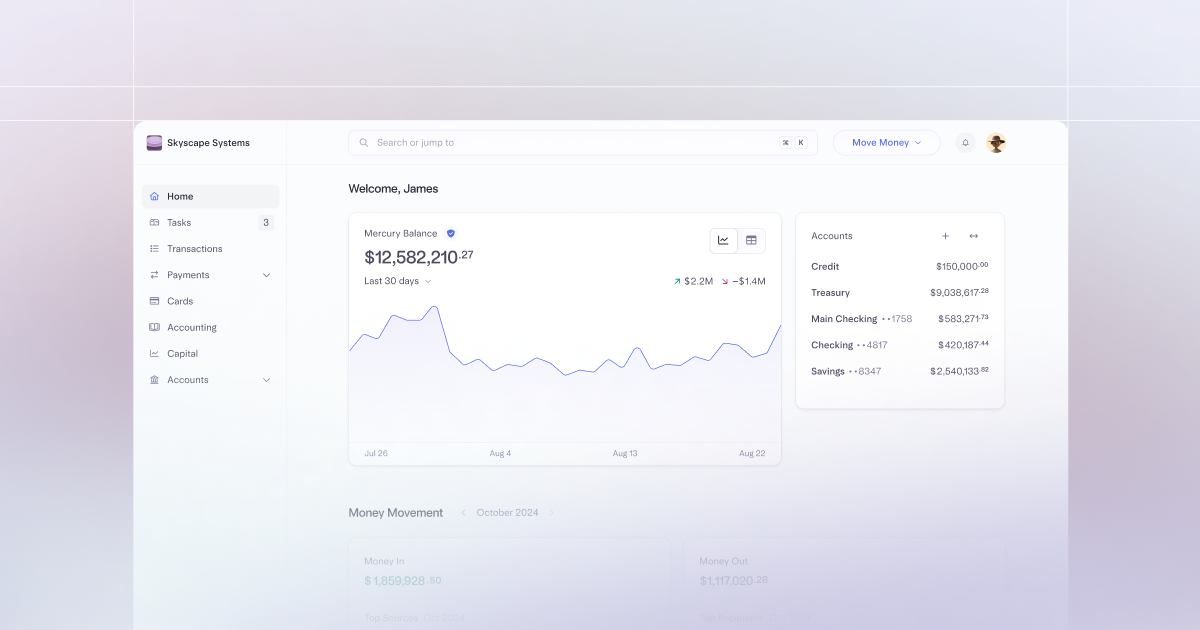The width and height of the screenshot is (1200, 630).
Task: Open the Credit account row
Action: pyautogui.click(x=900, y=266)
